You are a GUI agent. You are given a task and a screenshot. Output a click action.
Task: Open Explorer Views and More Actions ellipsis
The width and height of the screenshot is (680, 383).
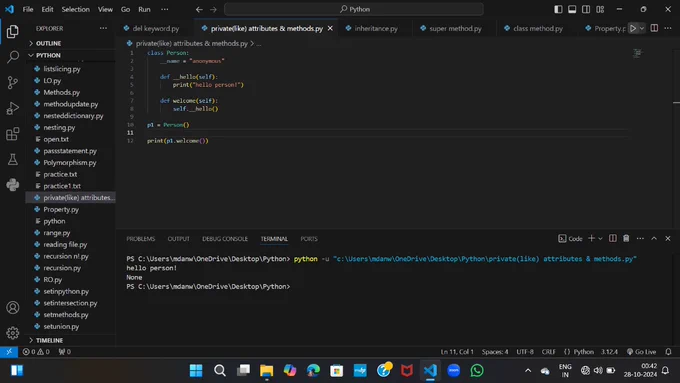pyautogui.click(x=103, y=28)
